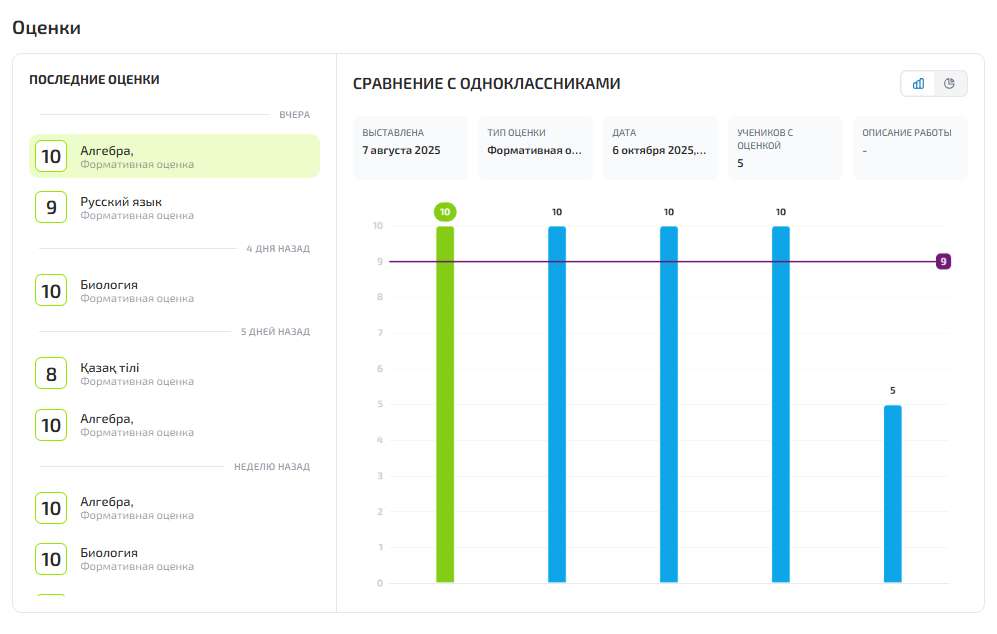This screenshot has height=634, width=997.
Task: Select yesterday's highlighted Алгебра grade
Action: (x=174, y=157)
